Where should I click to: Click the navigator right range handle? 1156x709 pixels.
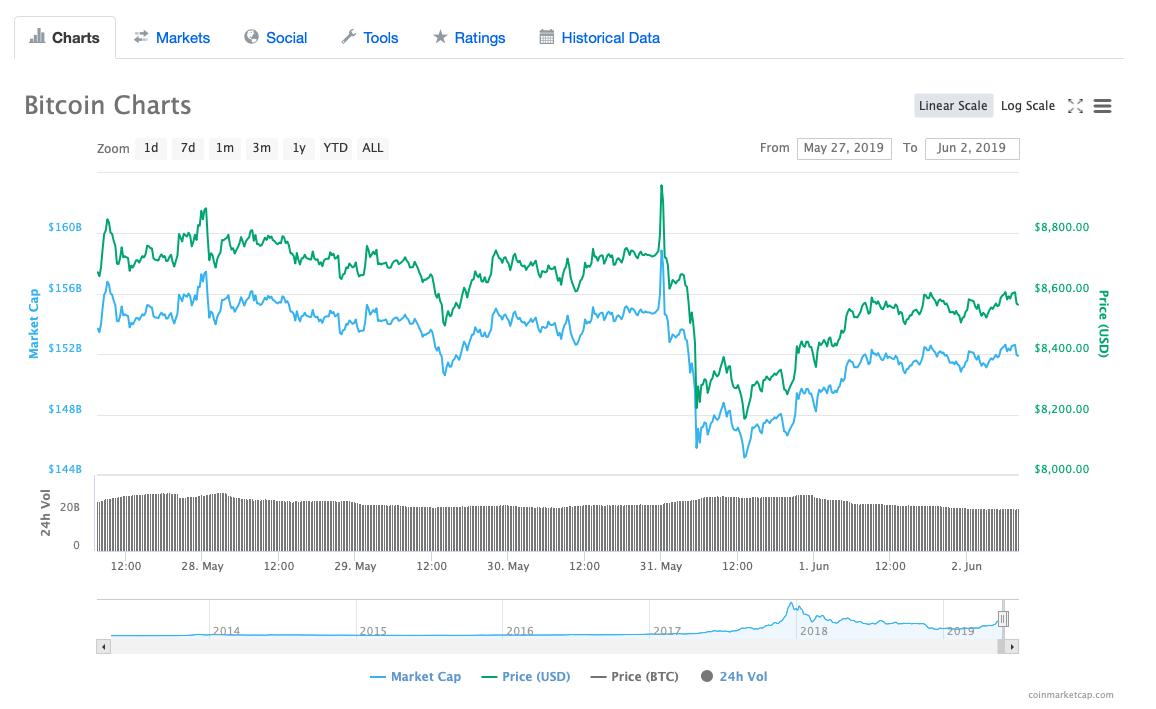coord(1003,619)
